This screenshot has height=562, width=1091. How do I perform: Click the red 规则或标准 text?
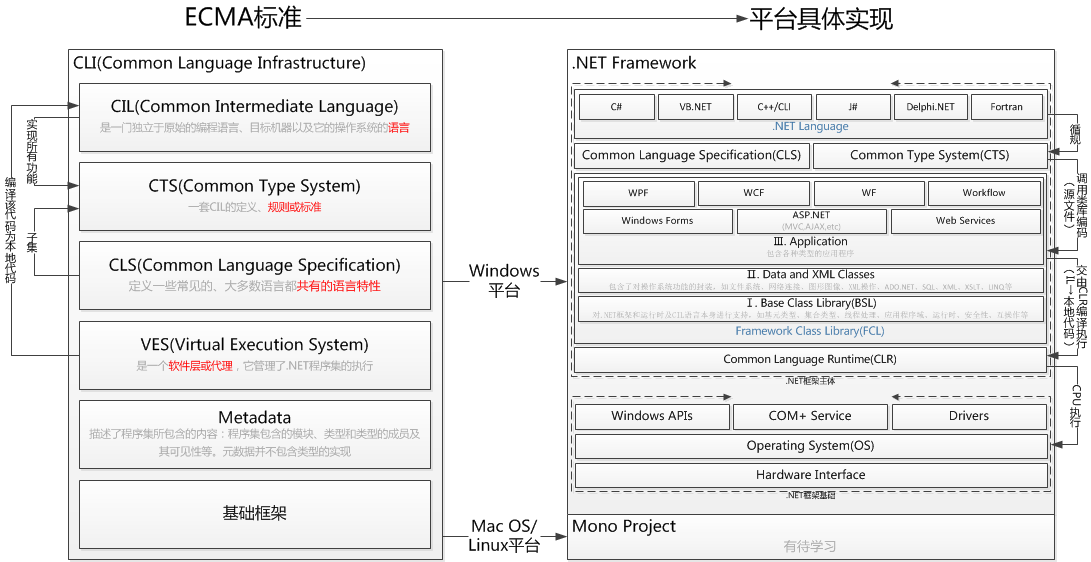point(294,207)
